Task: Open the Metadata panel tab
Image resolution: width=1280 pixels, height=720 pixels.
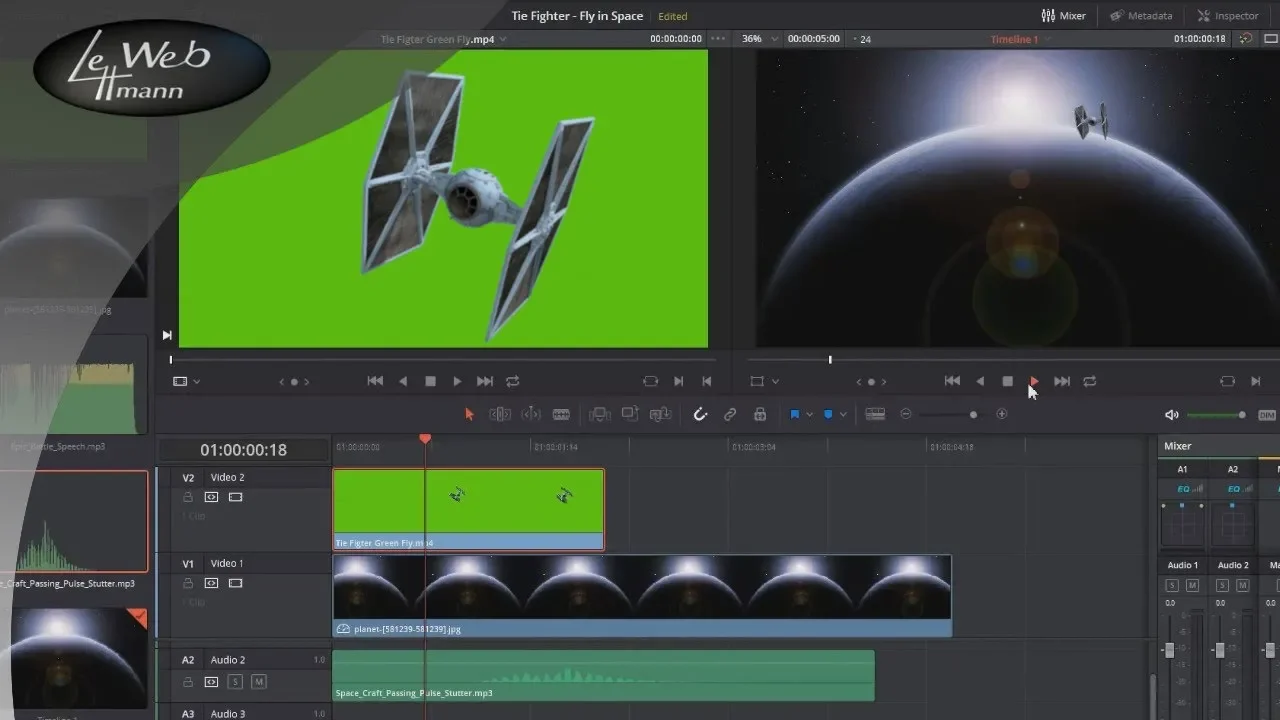Action: point(1141,16)
